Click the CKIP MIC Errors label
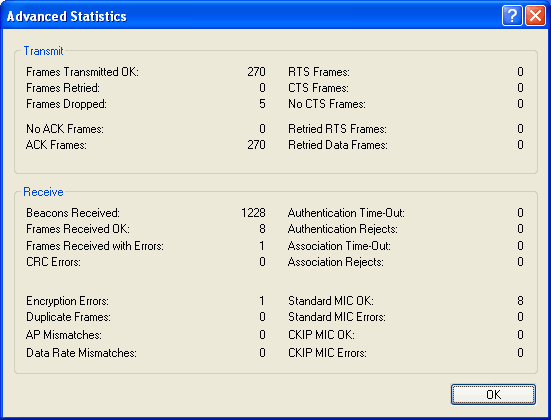Image resolution: width=551 pixels, height=420 pixels. click(x=327, y=353)
